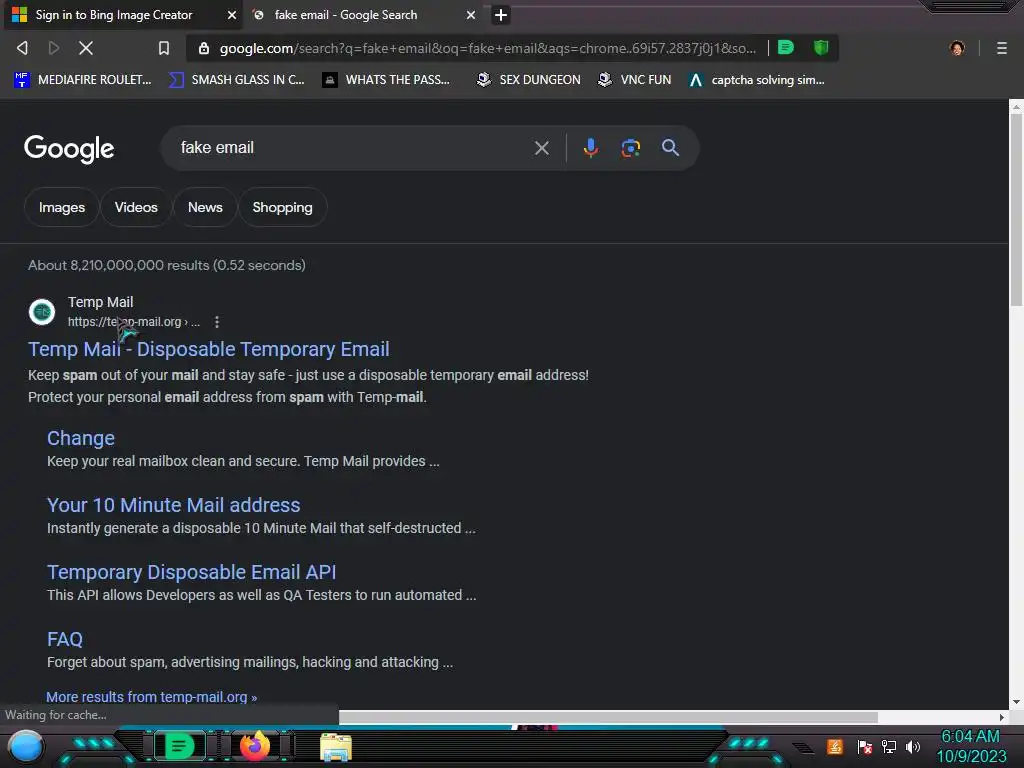Clear the search box with X icon

541,148
